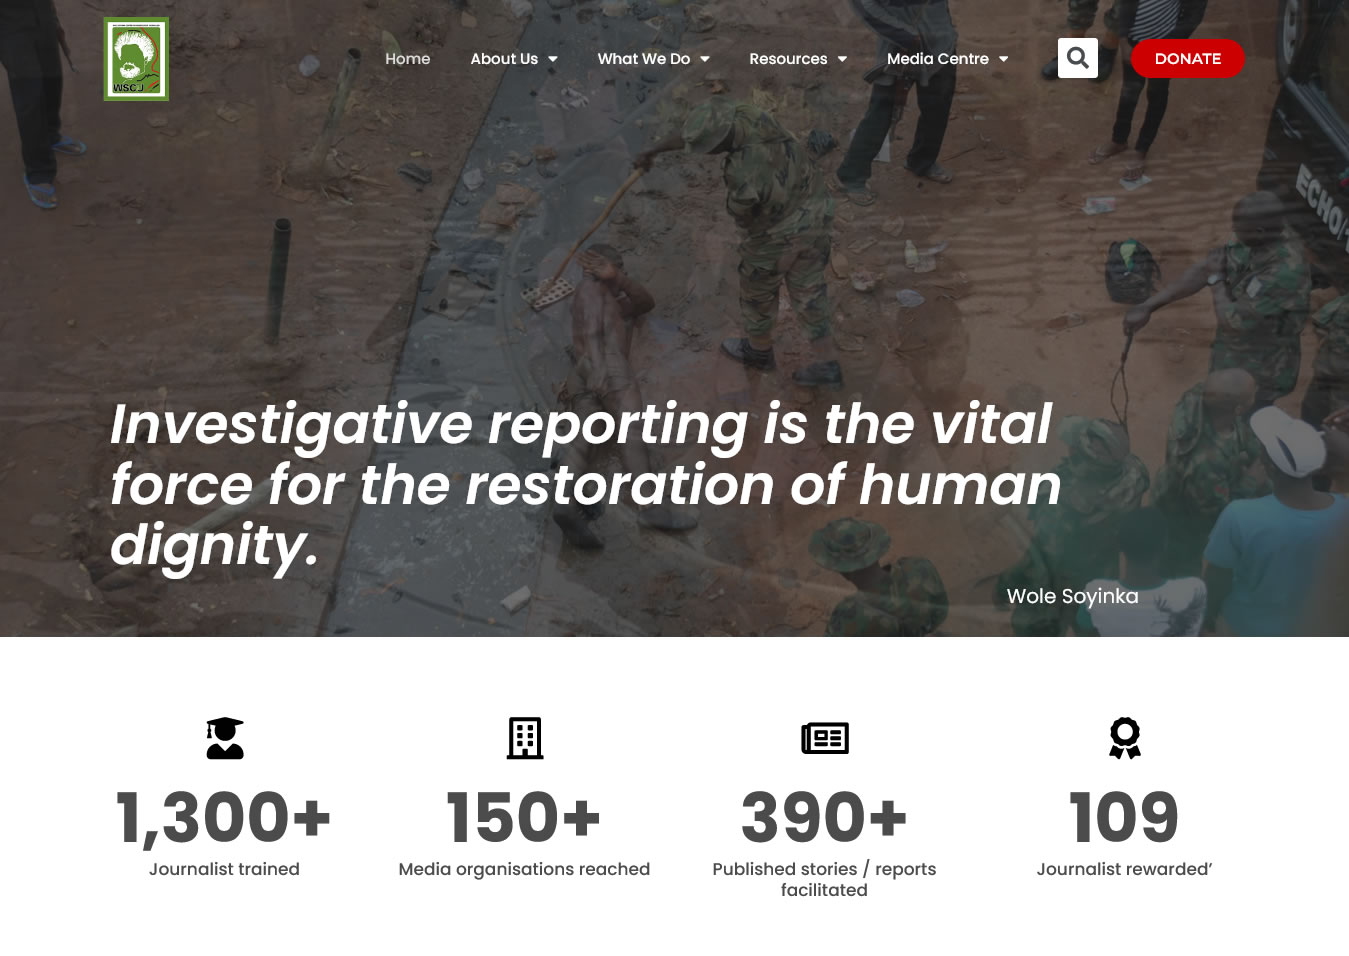Image resolution: width=1349 pixels, height=956 pixels.
Task: Click the 1,300+ journalist trained counter
Action: [224, 817]
